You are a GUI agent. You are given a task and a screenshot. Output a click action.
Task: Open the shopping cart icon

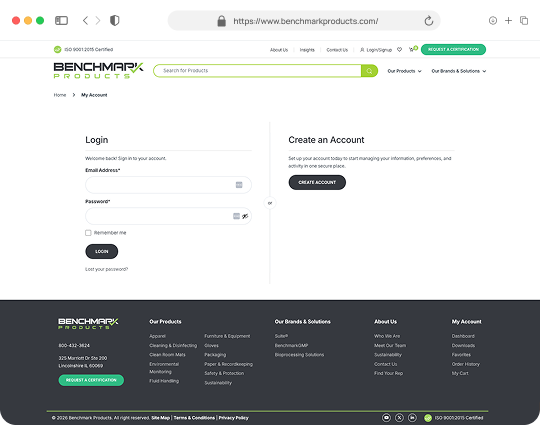coord(413,49)
